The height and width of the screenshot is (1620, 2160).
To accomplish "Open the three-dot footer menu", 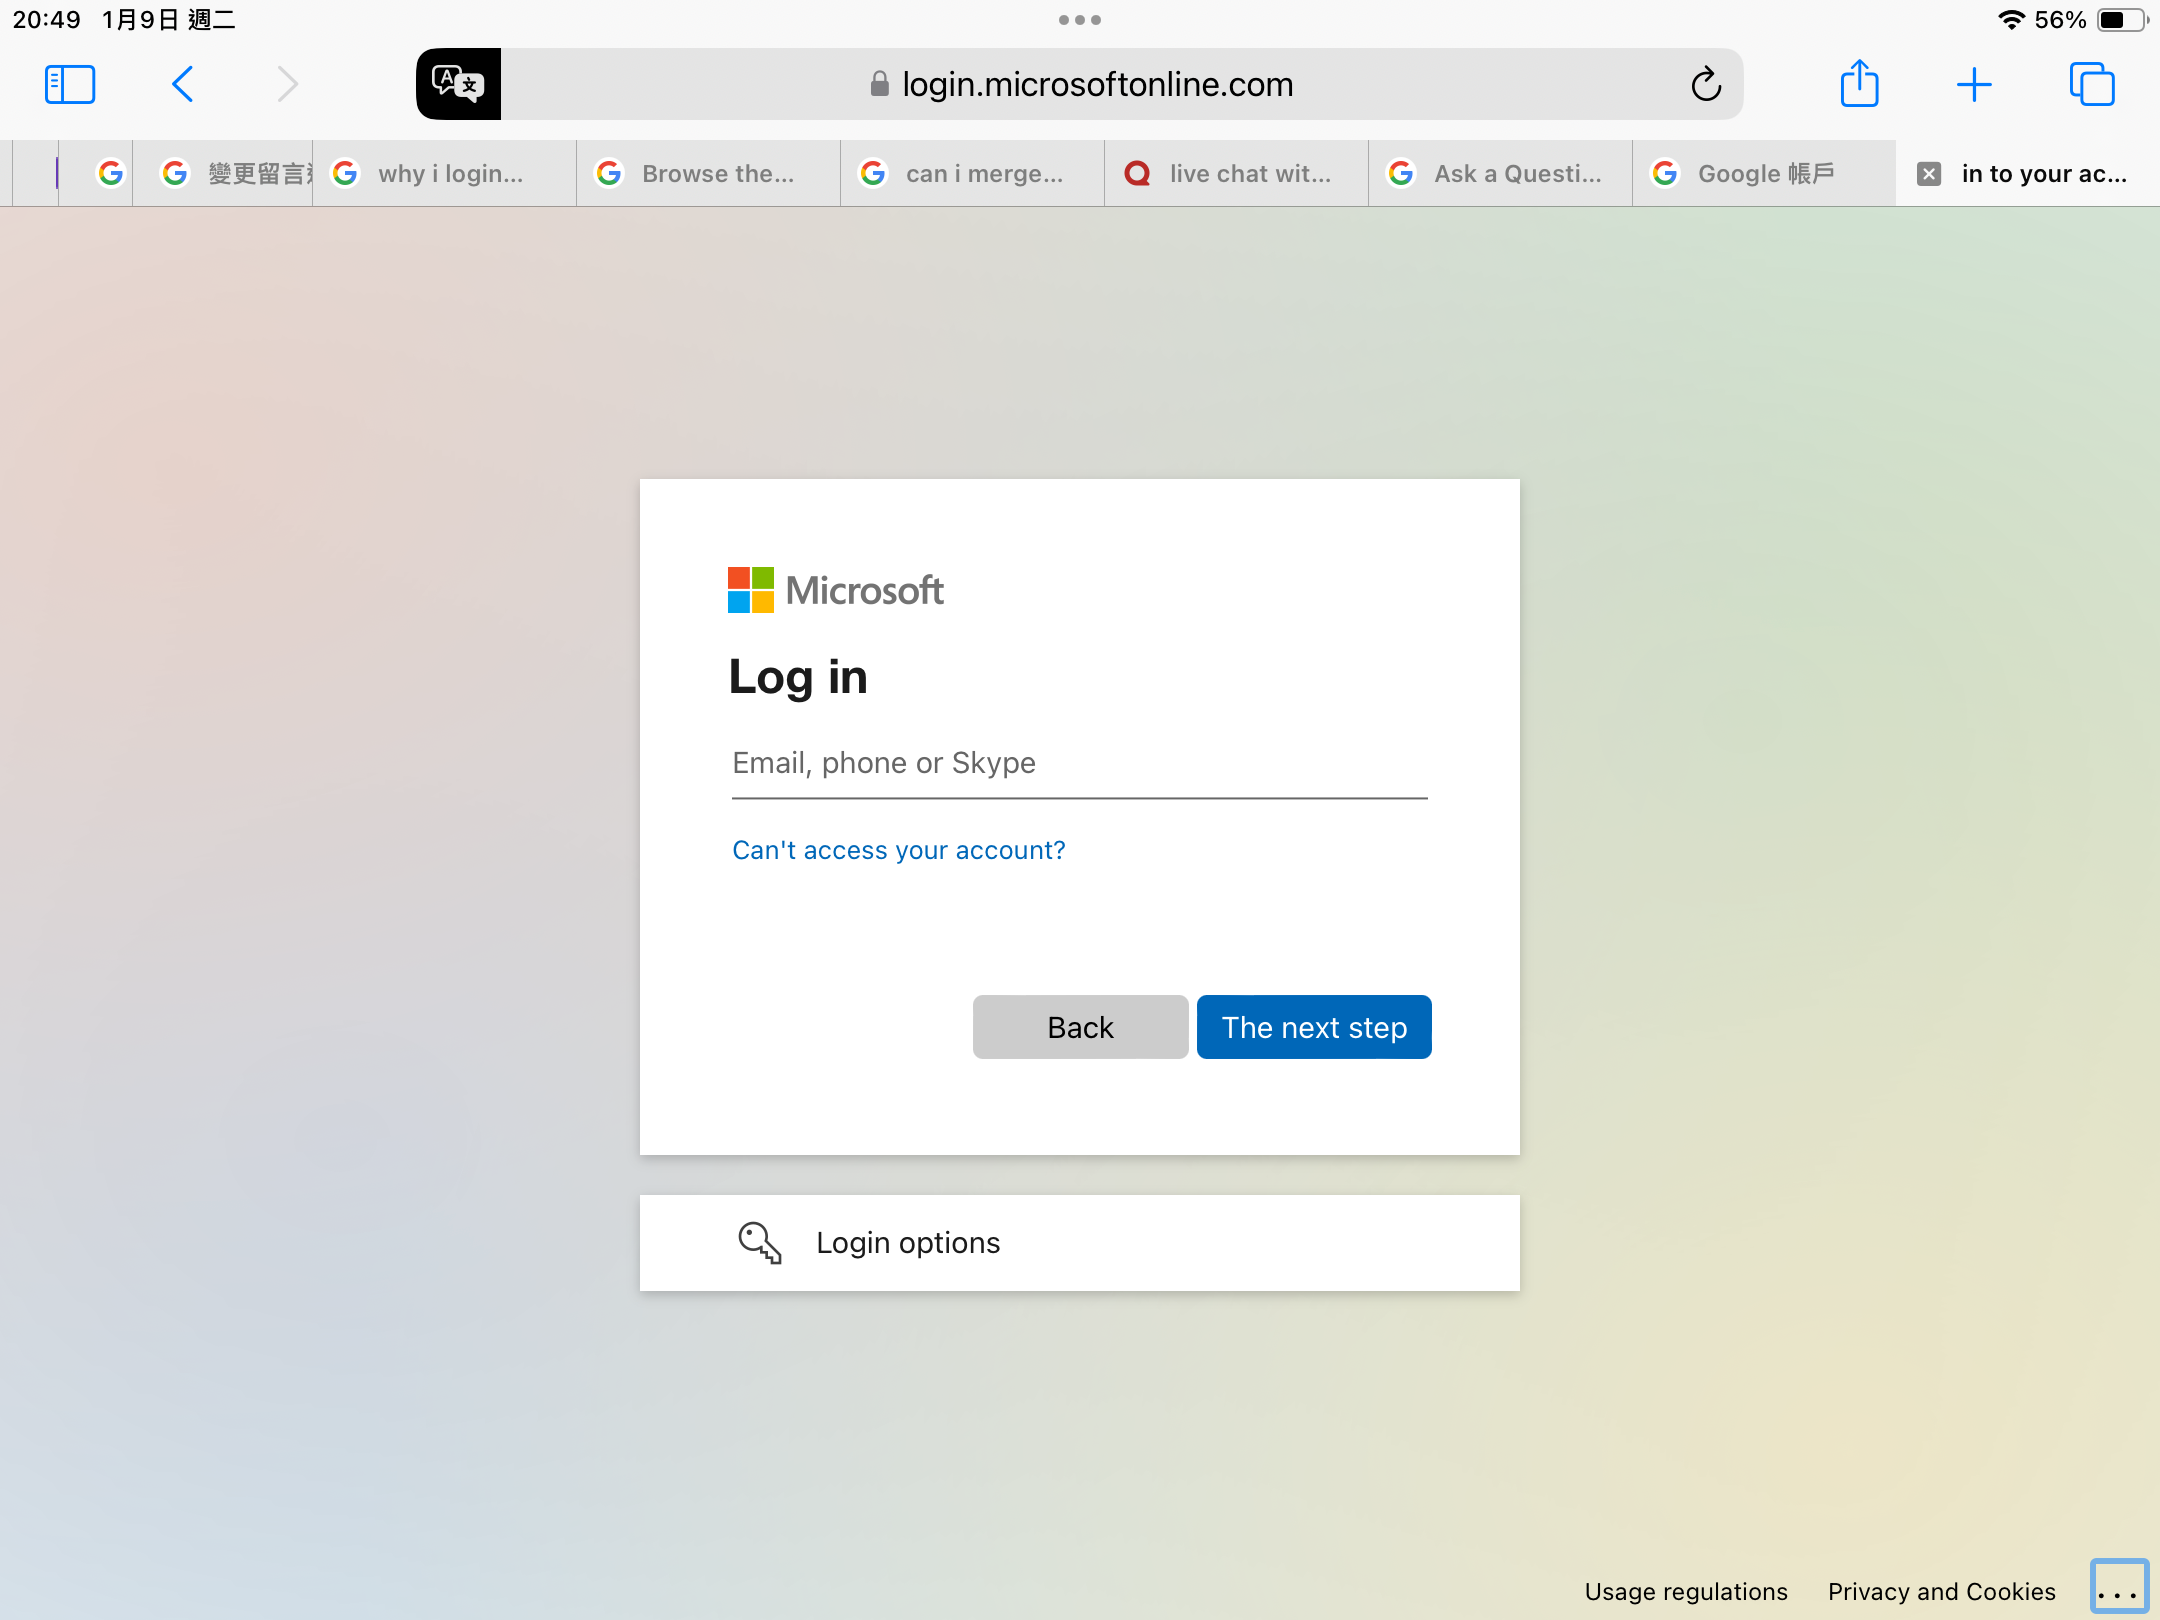I will pyautogui.click(x=2118, y=1587).
